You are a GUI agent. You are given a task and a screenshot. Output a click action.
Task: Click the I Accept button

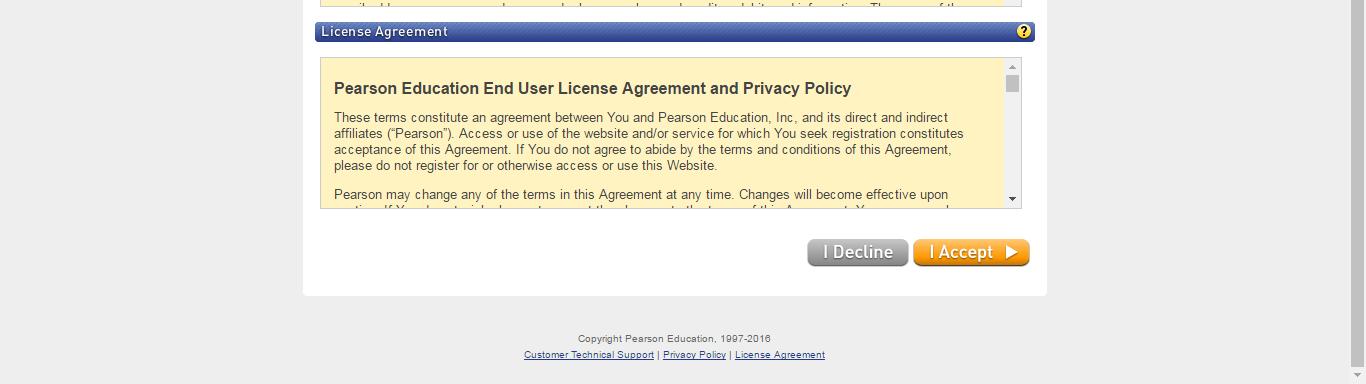[x=971, y=253]
